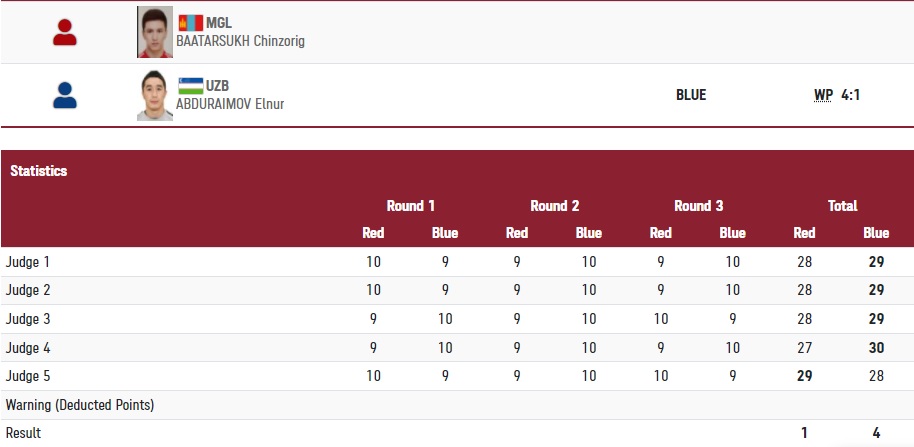Viewport: 914px width, 447px height.
Task: Click the BLUE winner label
Action: pyautogui.click(x=691, y=95)
